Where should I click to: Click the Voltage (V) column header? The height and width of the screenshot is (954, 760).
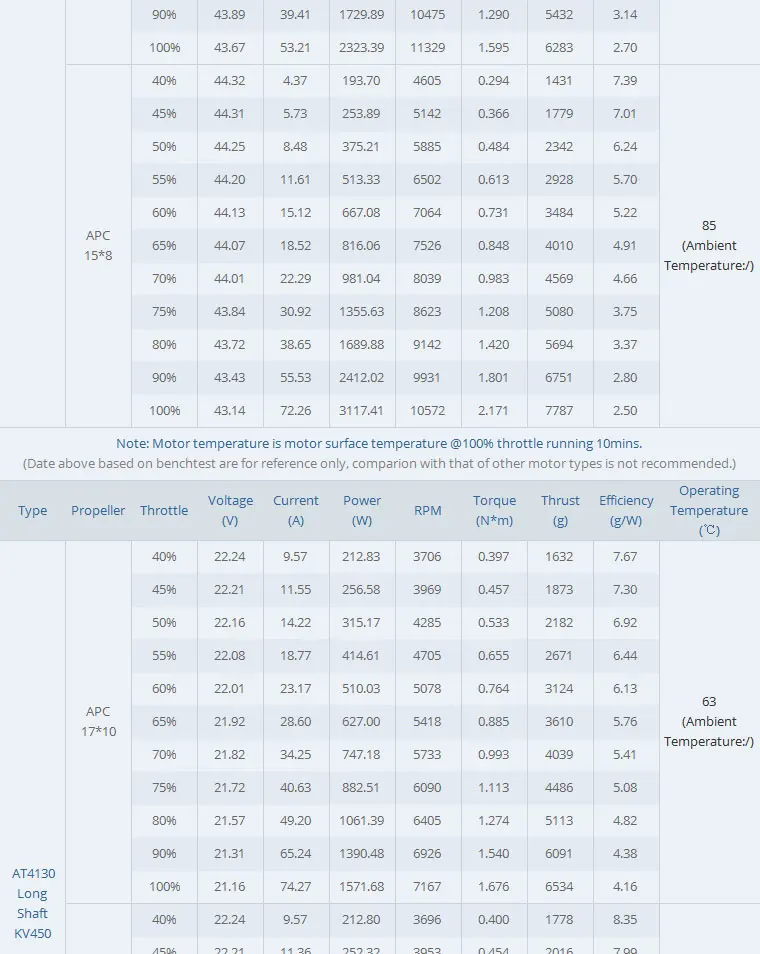point(230,510)
